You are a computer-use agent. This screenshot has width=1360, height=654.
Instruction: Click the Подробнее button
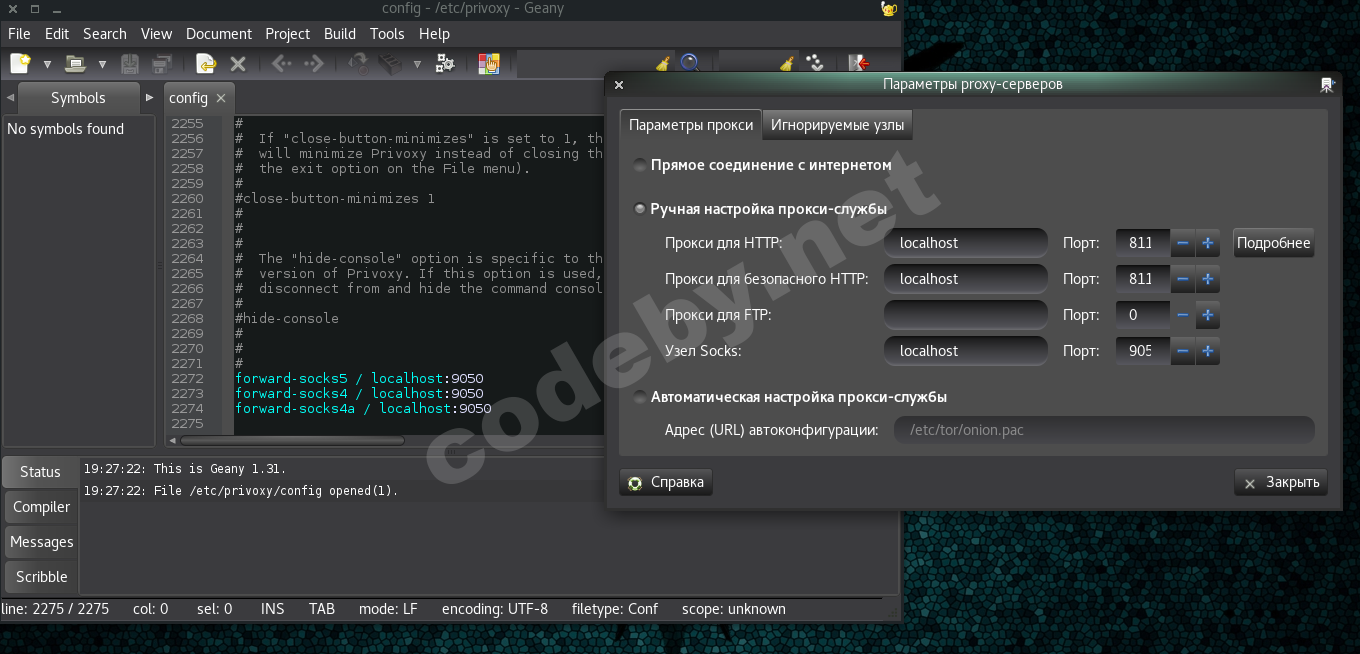tap(1273, 243)
